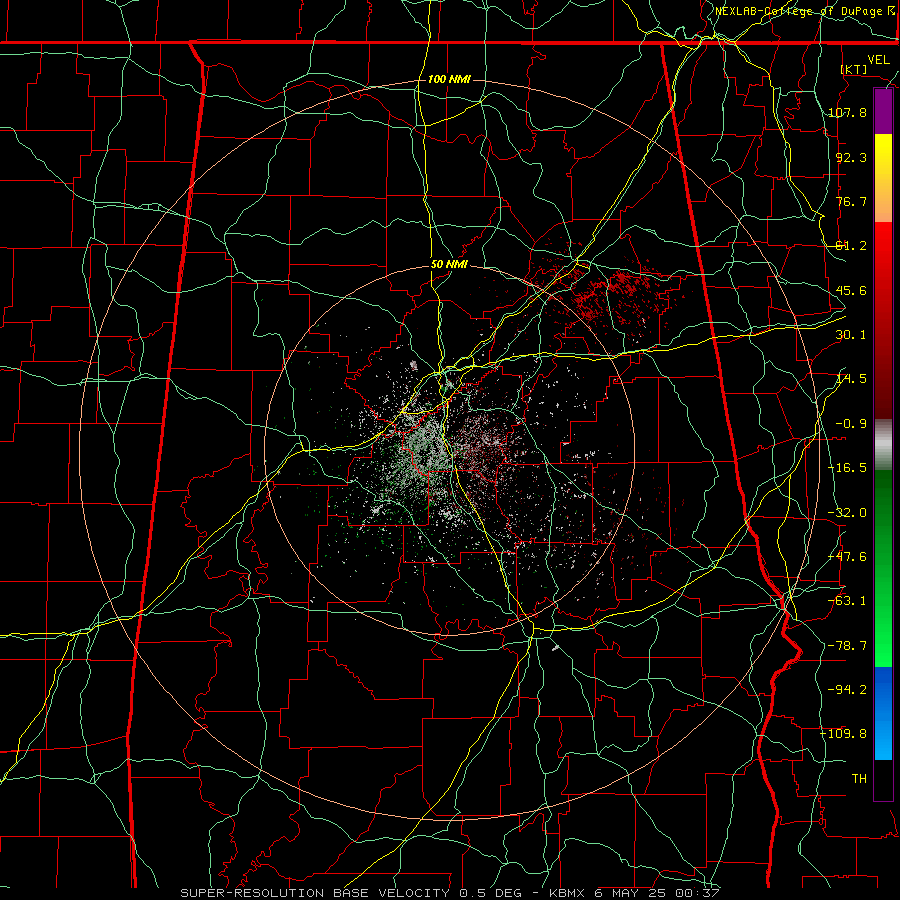
Task: Click the 61.2 velocity scale value
Action: 851,246
